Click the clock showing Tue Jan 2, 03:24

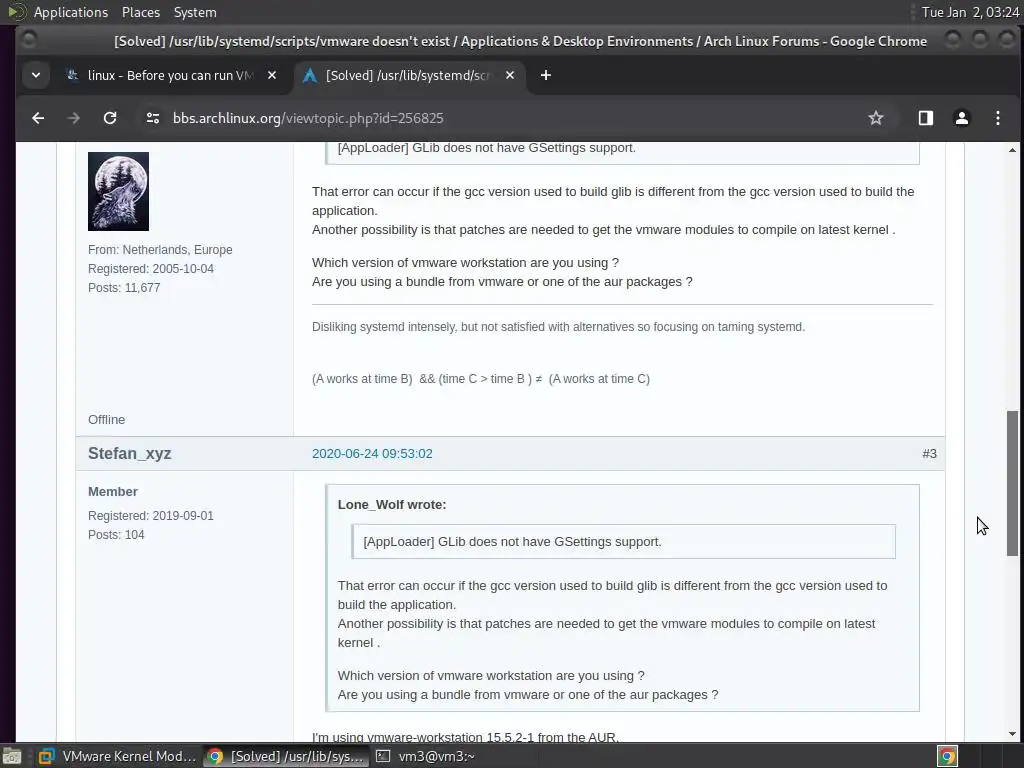(970, 12)
